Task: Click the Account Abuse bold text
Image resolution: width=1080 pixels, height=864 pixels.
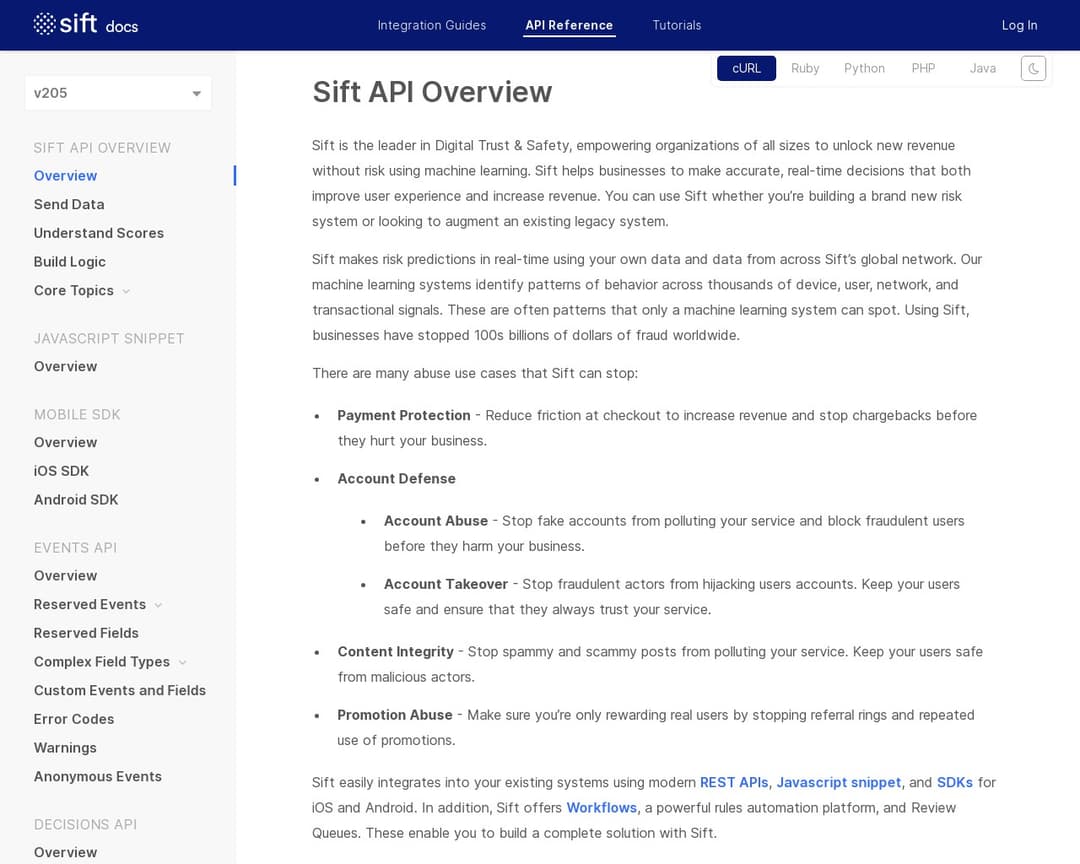Action: click(x=435, y=521)
